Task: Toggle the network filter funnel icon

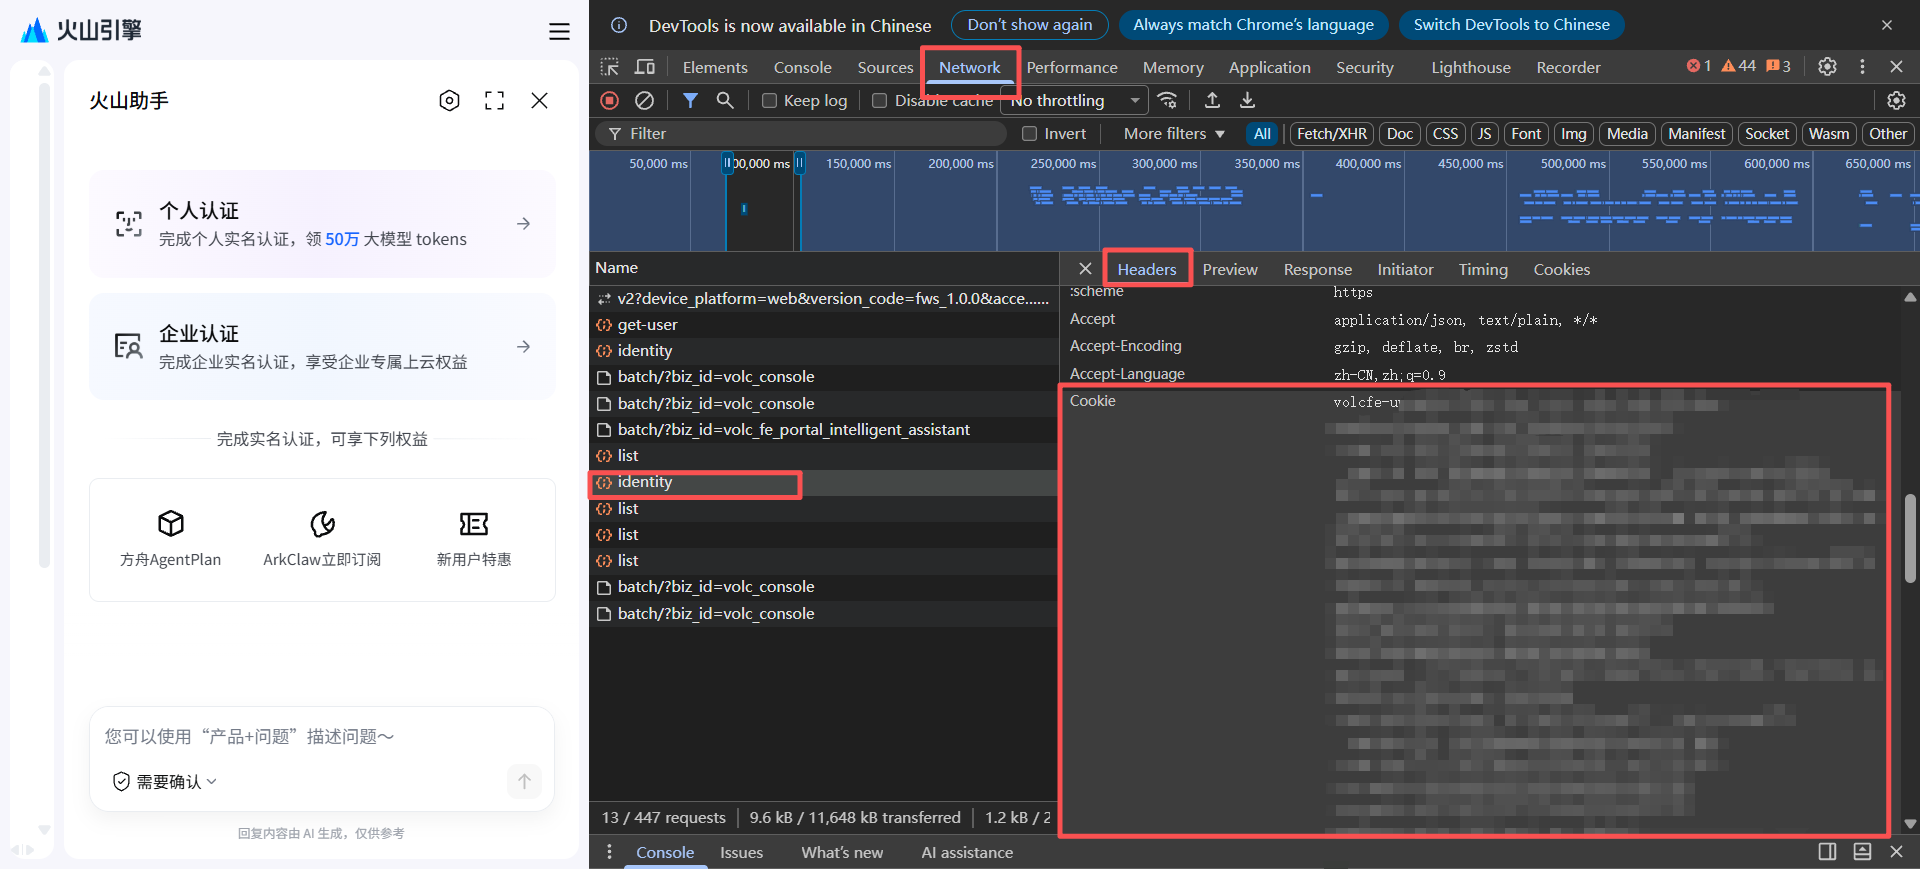Action: point(690,100)
